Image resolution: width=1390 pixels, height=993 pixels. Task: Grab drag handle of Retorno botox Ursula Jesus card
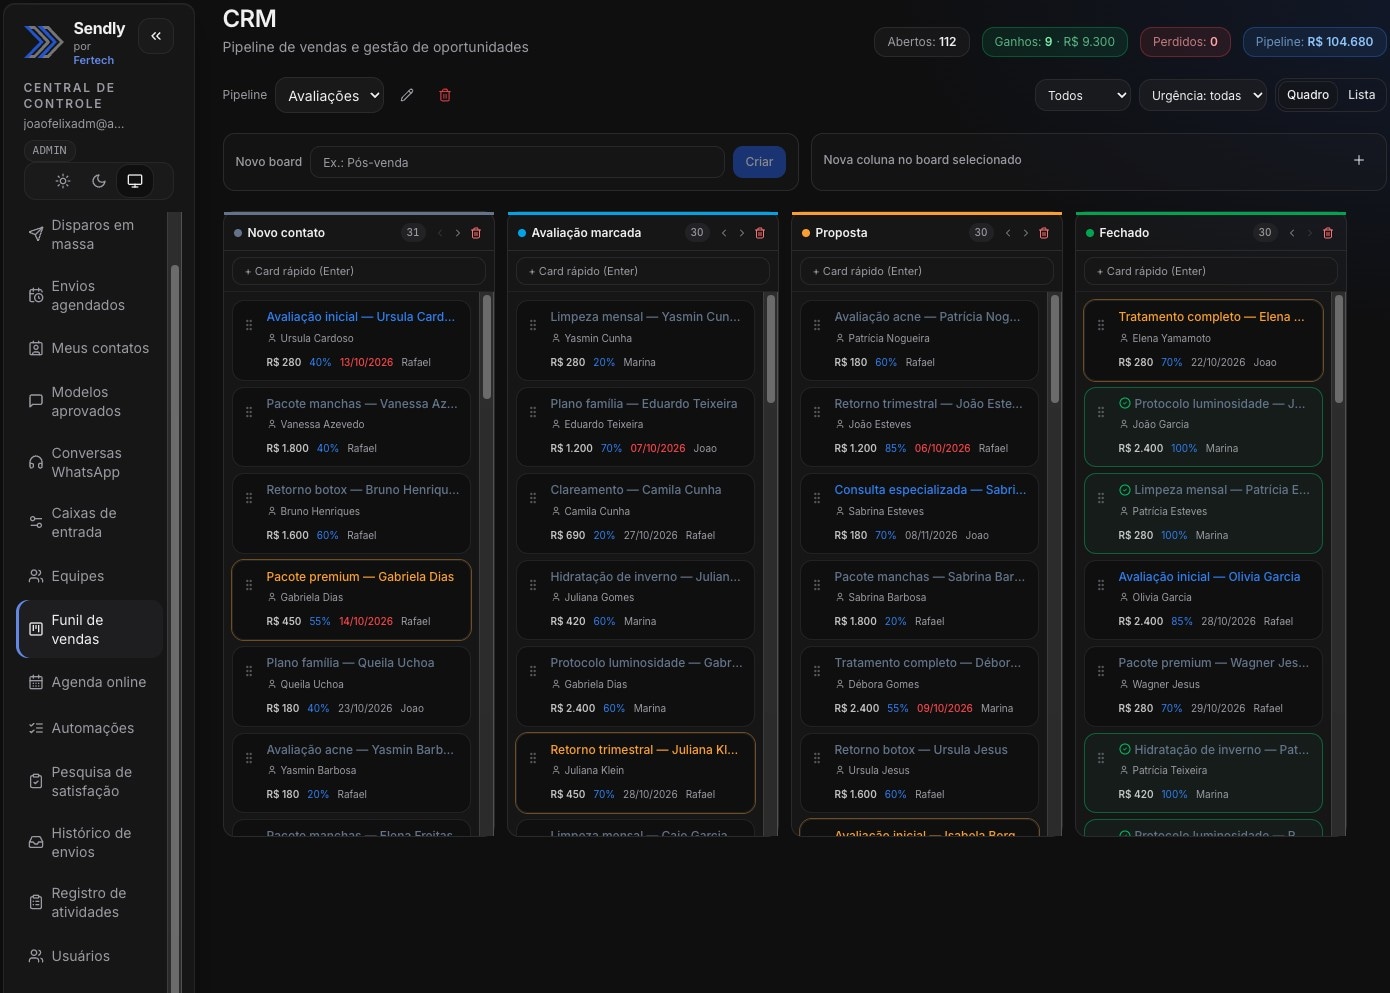817,758
